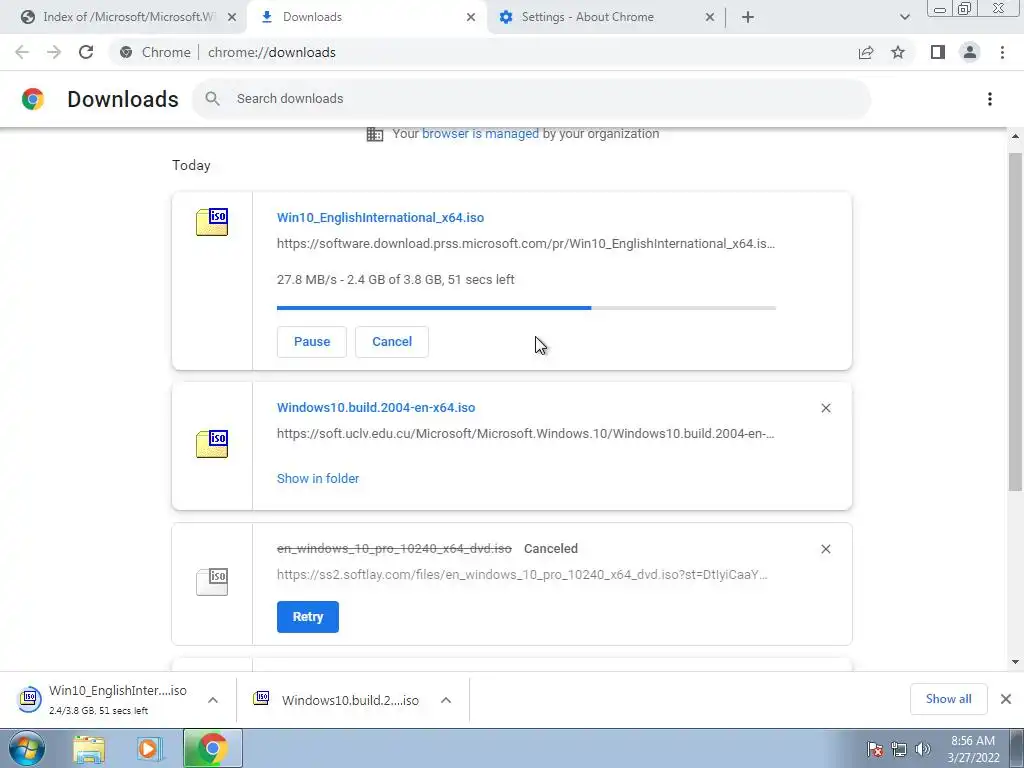Click the Chrome logo beside Downloads title

tap(33, 99)
